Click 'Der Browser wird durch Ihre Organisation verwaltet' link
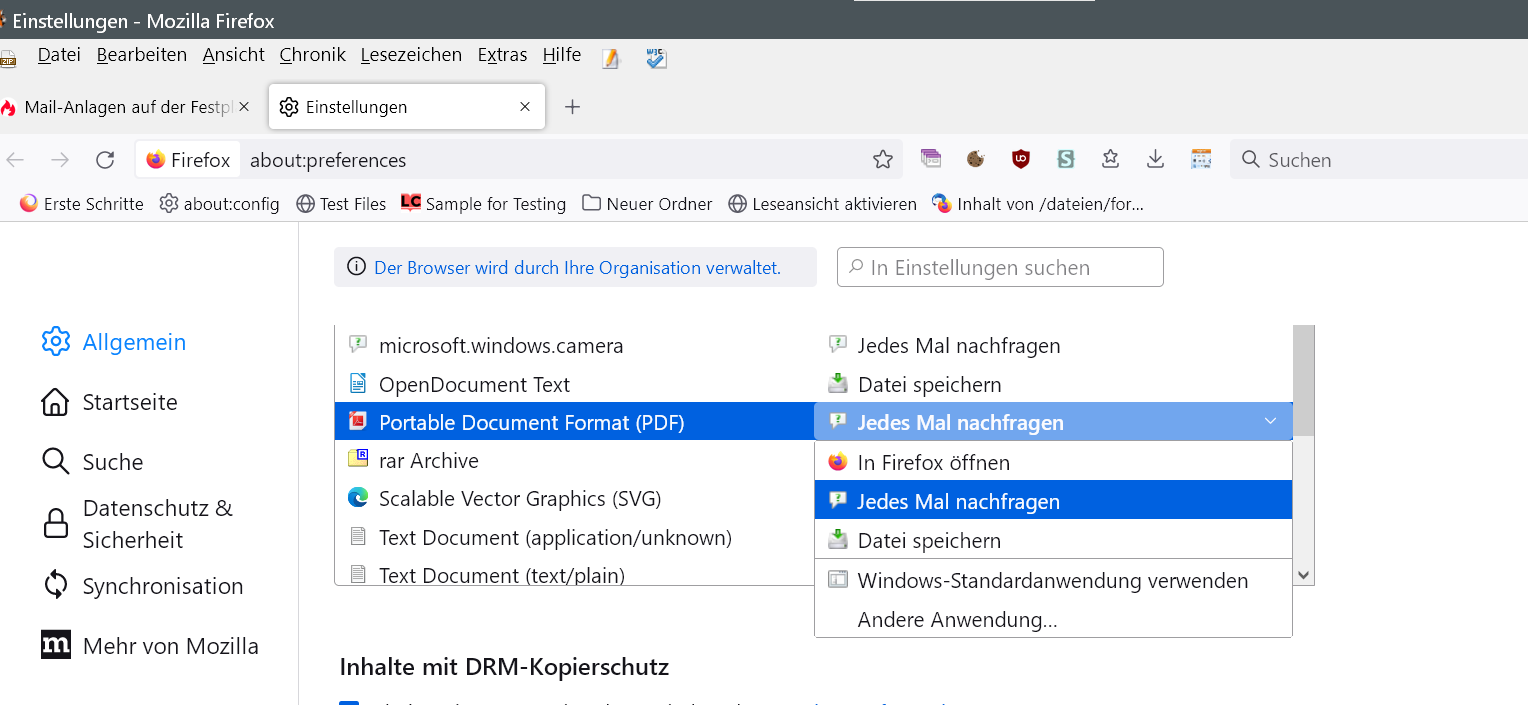The height and width of the screenshot is (705, 1528). click(577, 268)
